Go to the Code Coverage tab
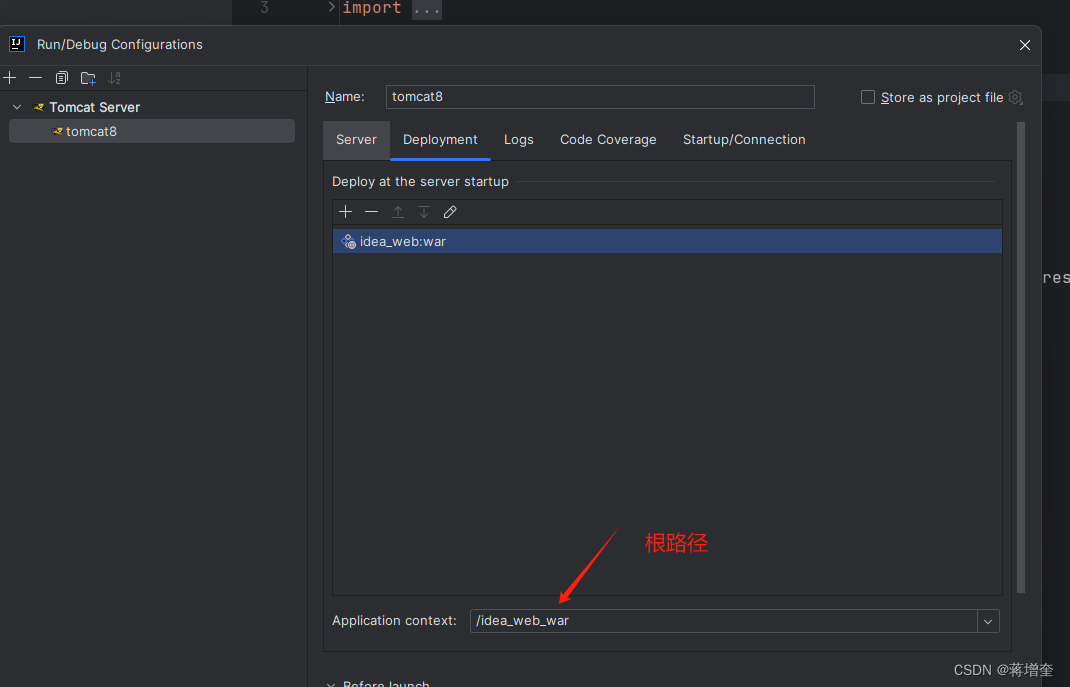This screenshot has height=687, width=1070. coord(608,140)
